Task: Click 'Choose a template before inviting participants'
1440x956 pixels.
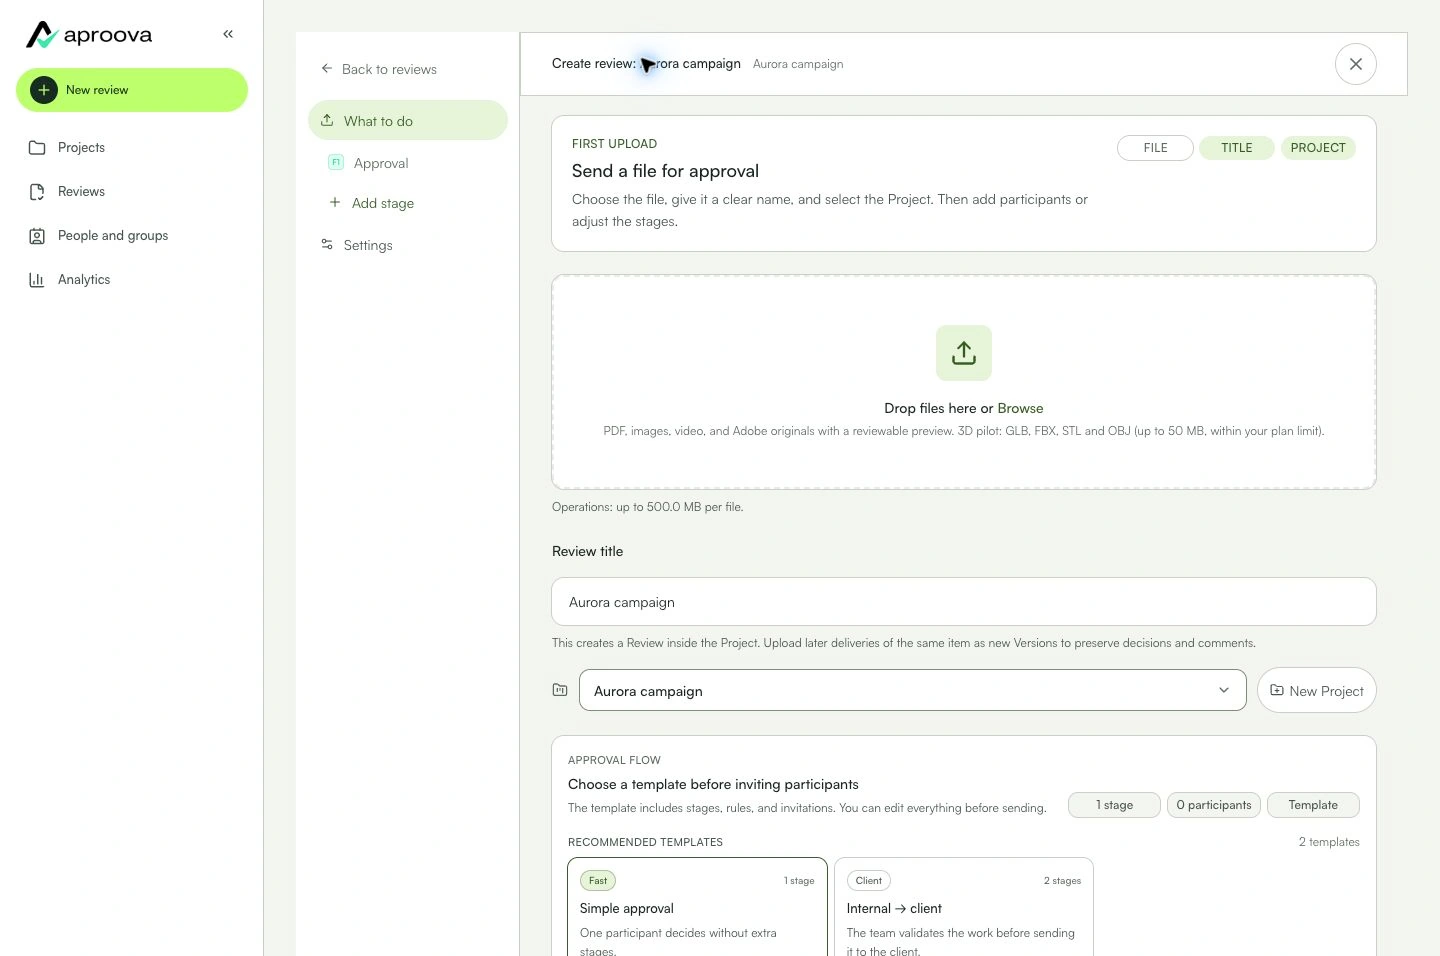Action: click(x=713, y=784)
